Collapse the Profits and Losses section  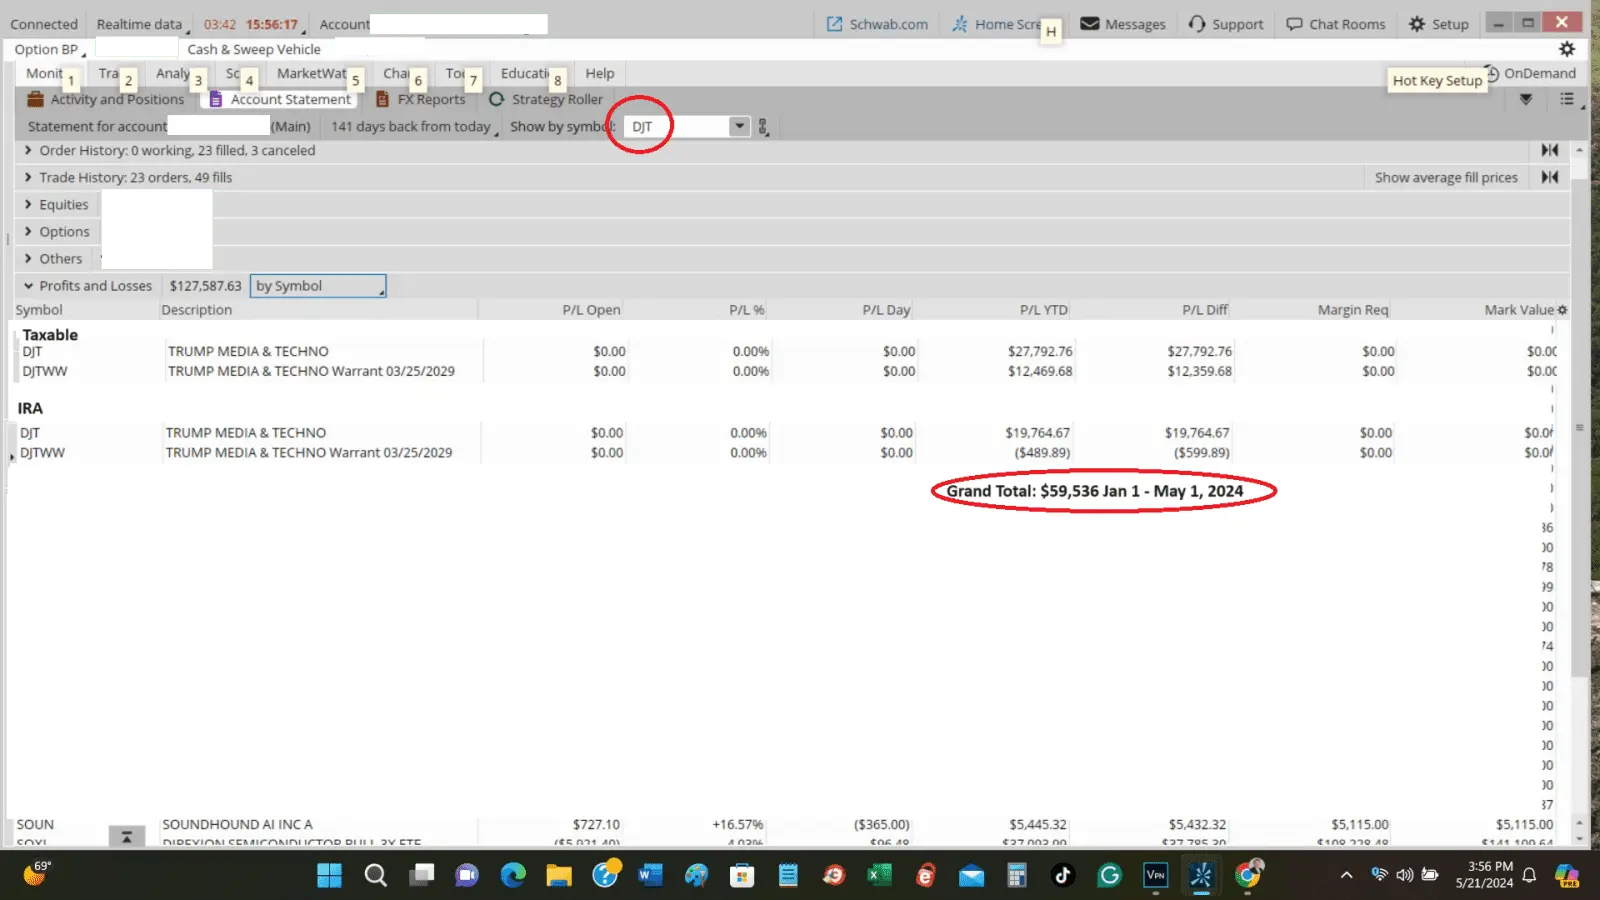[x=28, y=286]
